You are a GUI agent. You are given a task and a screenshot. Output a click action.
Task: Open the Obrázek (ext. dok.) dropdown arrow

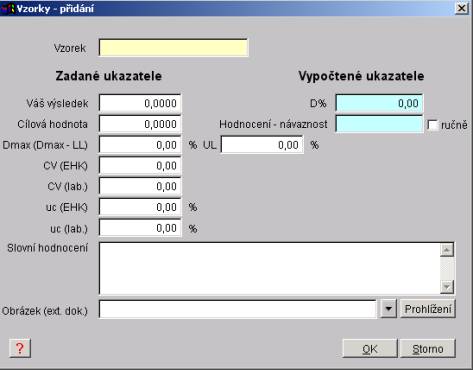[388, 309]
